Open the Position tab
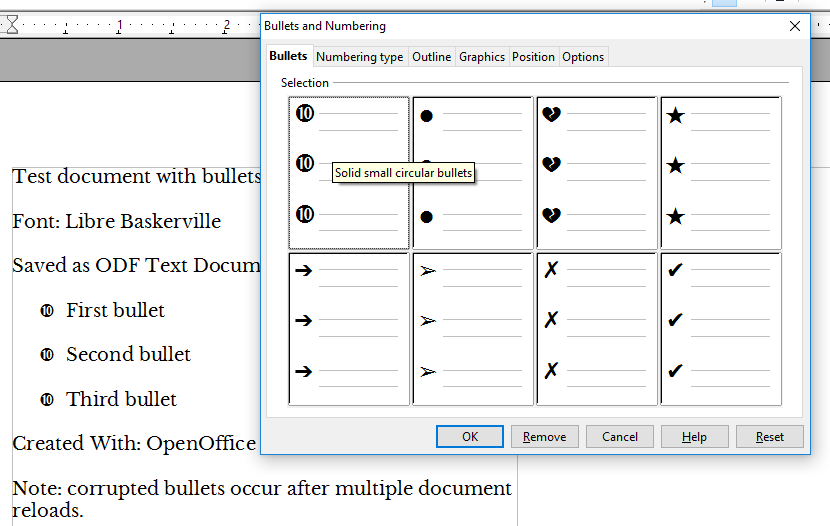 (x=533, y=57)
